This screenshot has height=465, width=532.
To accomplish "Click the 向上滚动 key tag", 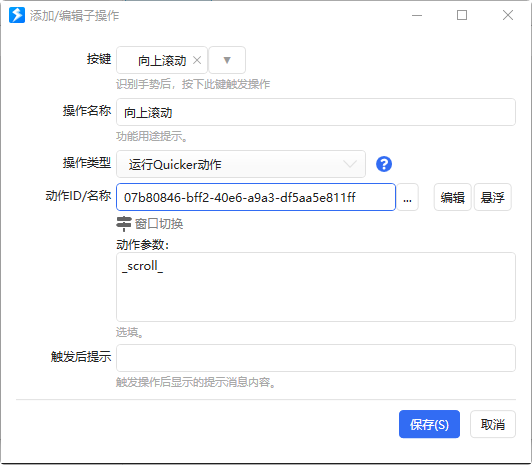I will [x=162, y=61].
